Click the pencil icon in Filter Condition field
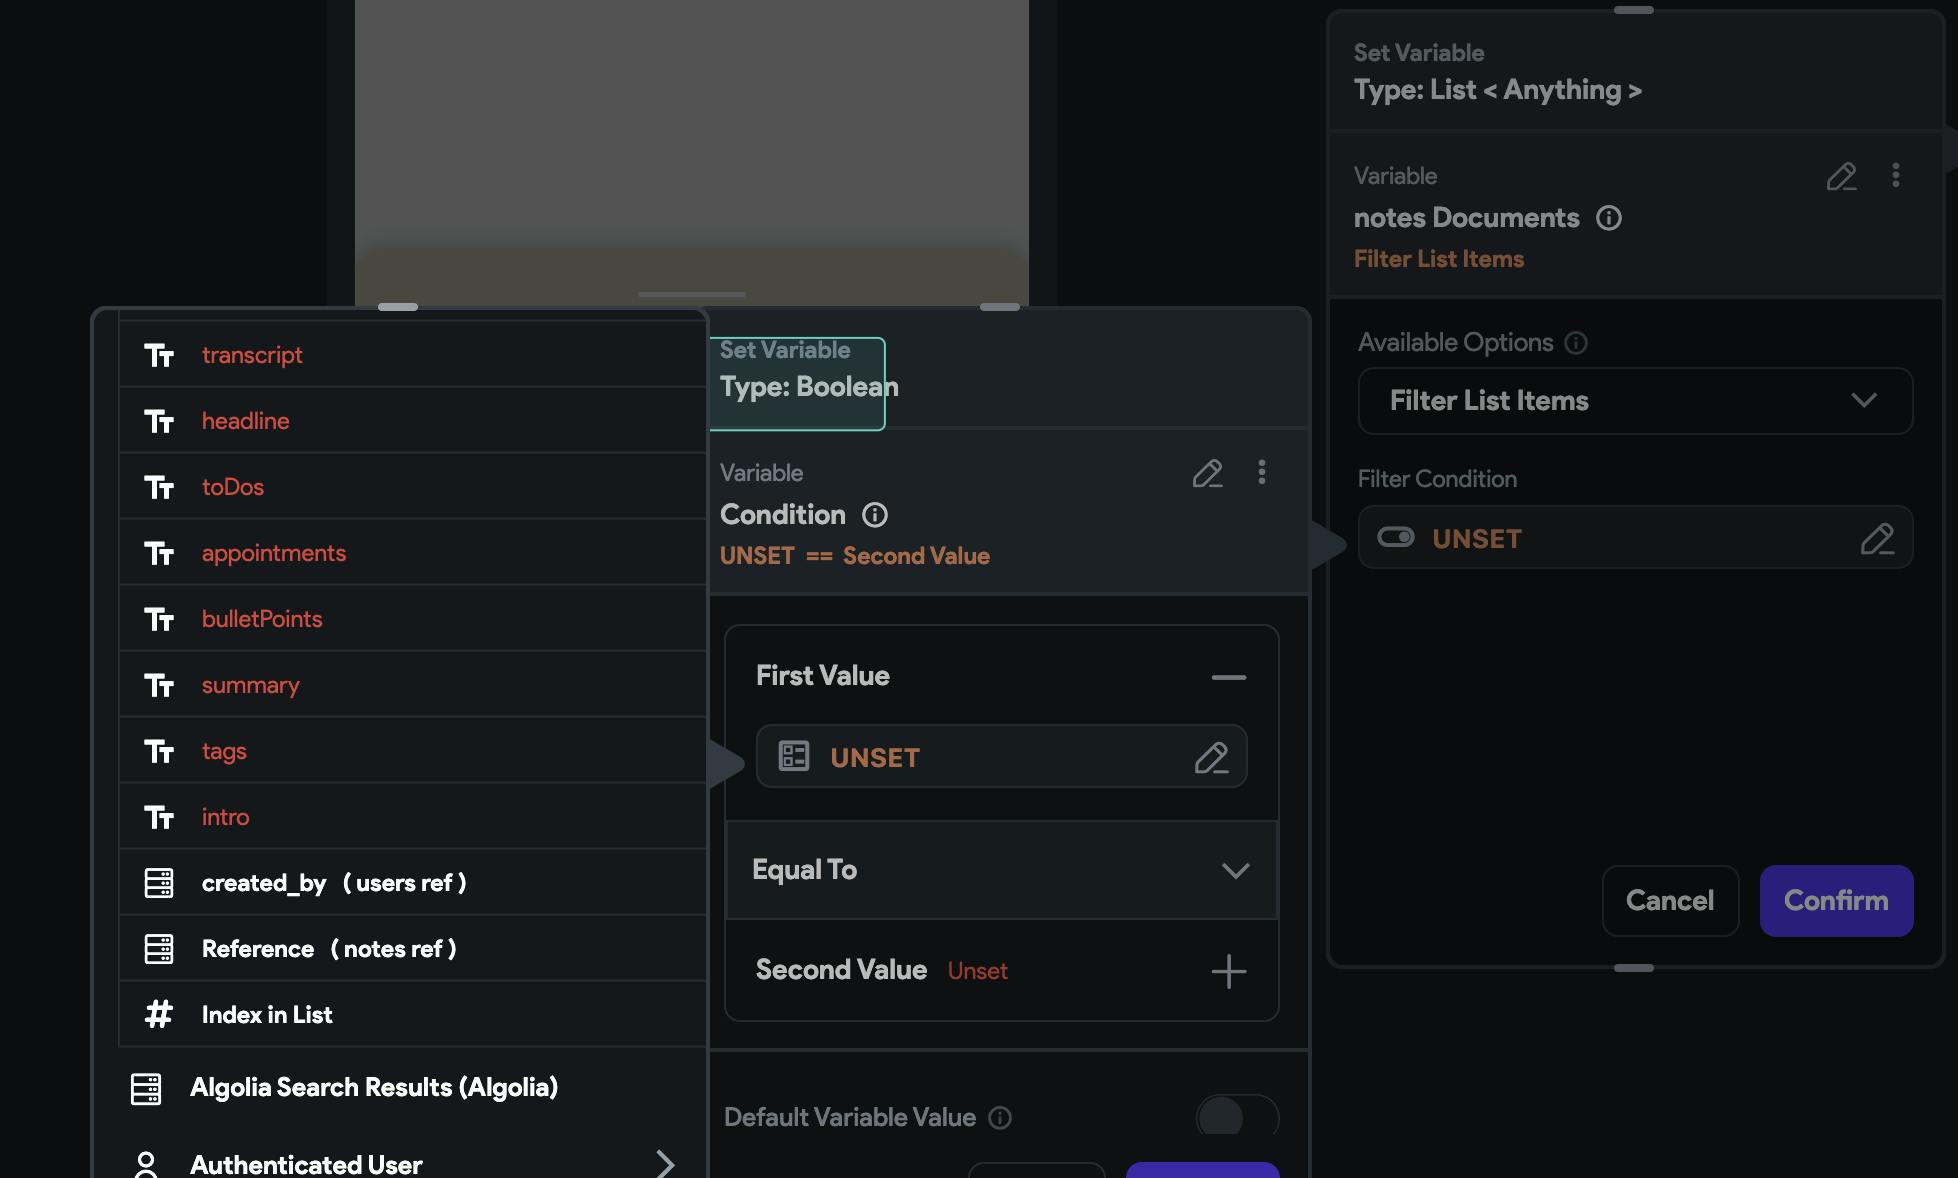The height and width of the screenshot is (1178, 1958). [1877, 539]
